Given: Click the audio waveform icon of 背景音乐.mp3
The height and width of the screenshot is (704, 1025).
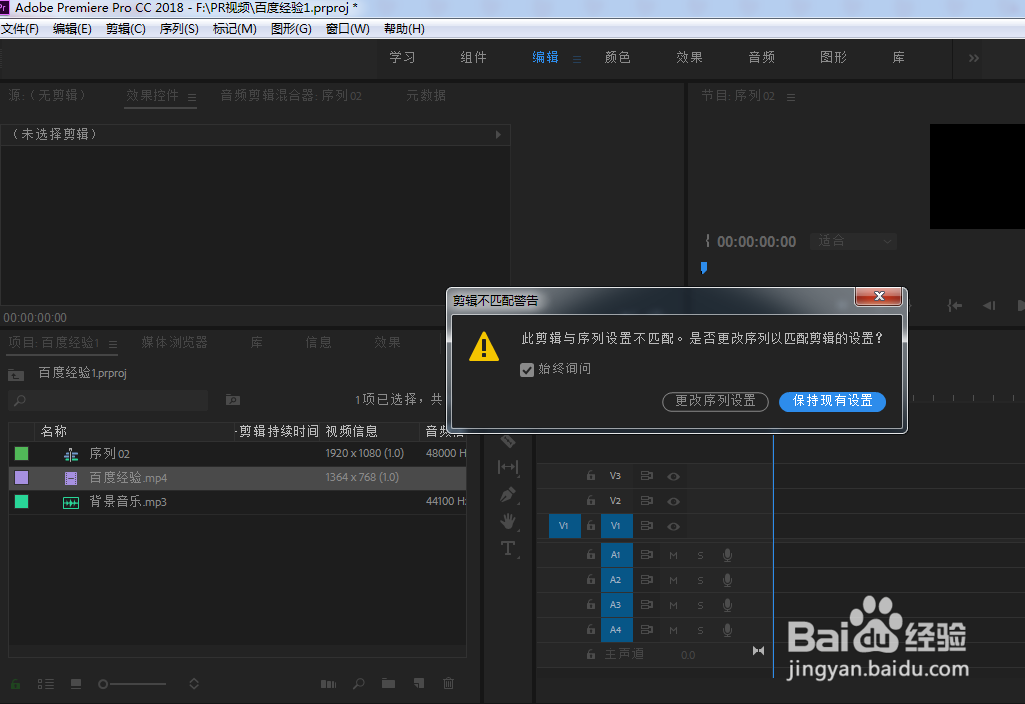Looking at the screenshot, I should (x=71, y=503).
